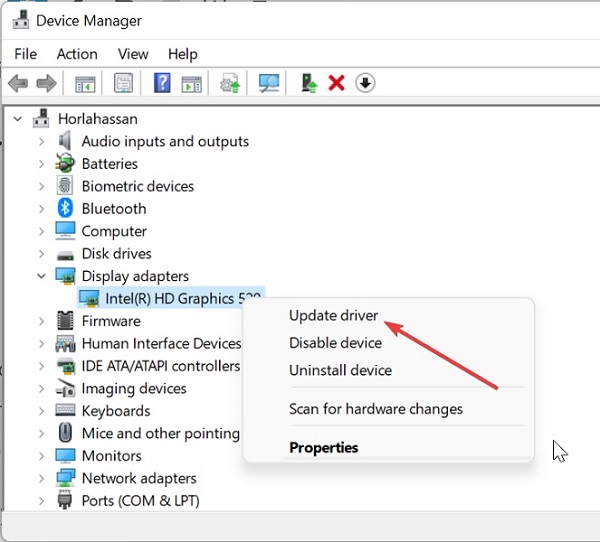Click the Batteries category icon
Screen dimensions: 600x542
(65, 163)
